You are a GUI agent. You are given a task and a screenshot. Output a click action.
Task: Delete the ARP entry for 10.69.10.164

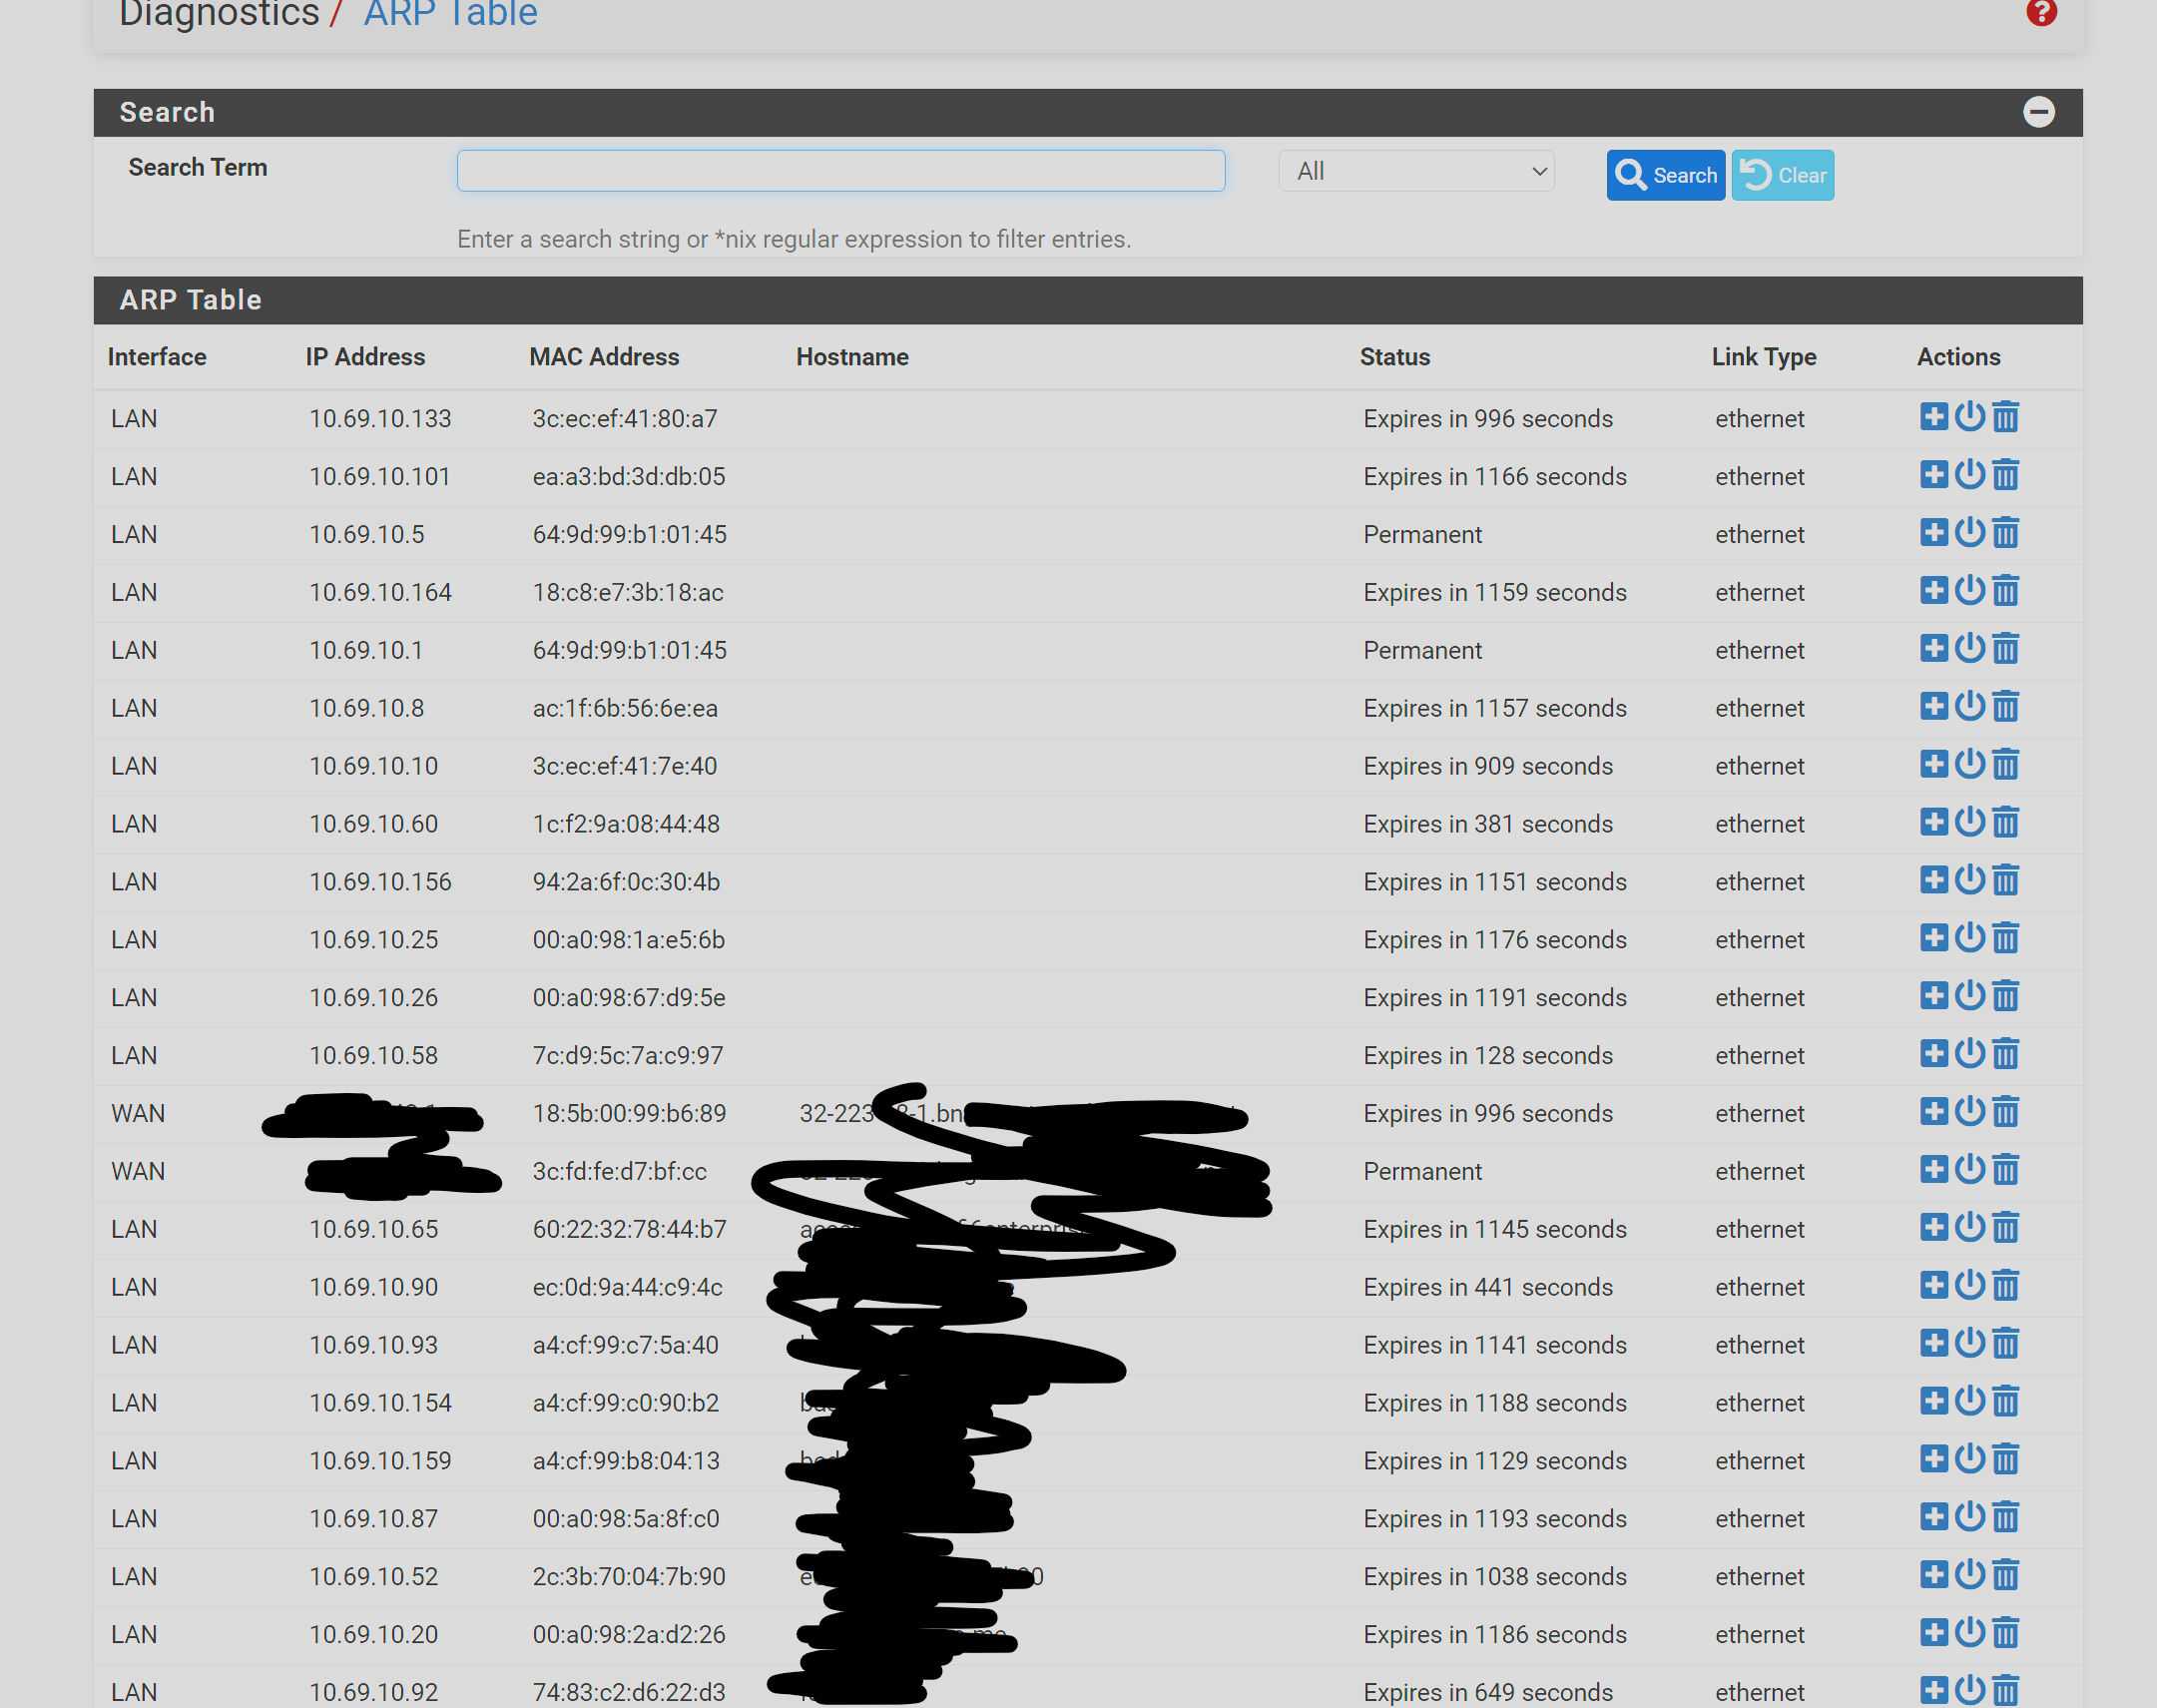click(x=2005, y=590)
